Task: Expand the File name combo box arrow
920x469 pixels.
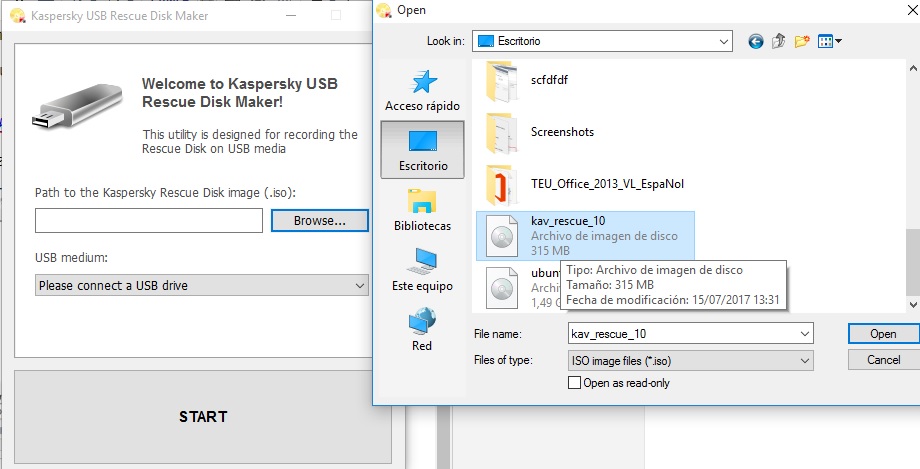Action: click(805, 333)
